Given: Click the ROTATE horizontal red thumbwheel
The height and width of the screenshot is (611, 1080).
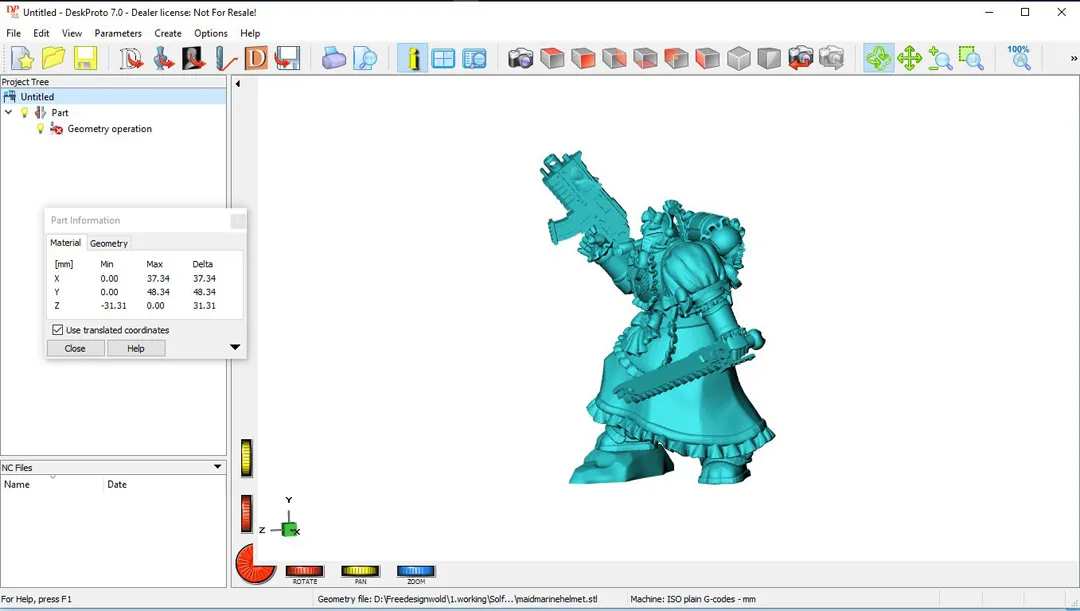Looking at the screenshot, I should [x=304, y=570].
